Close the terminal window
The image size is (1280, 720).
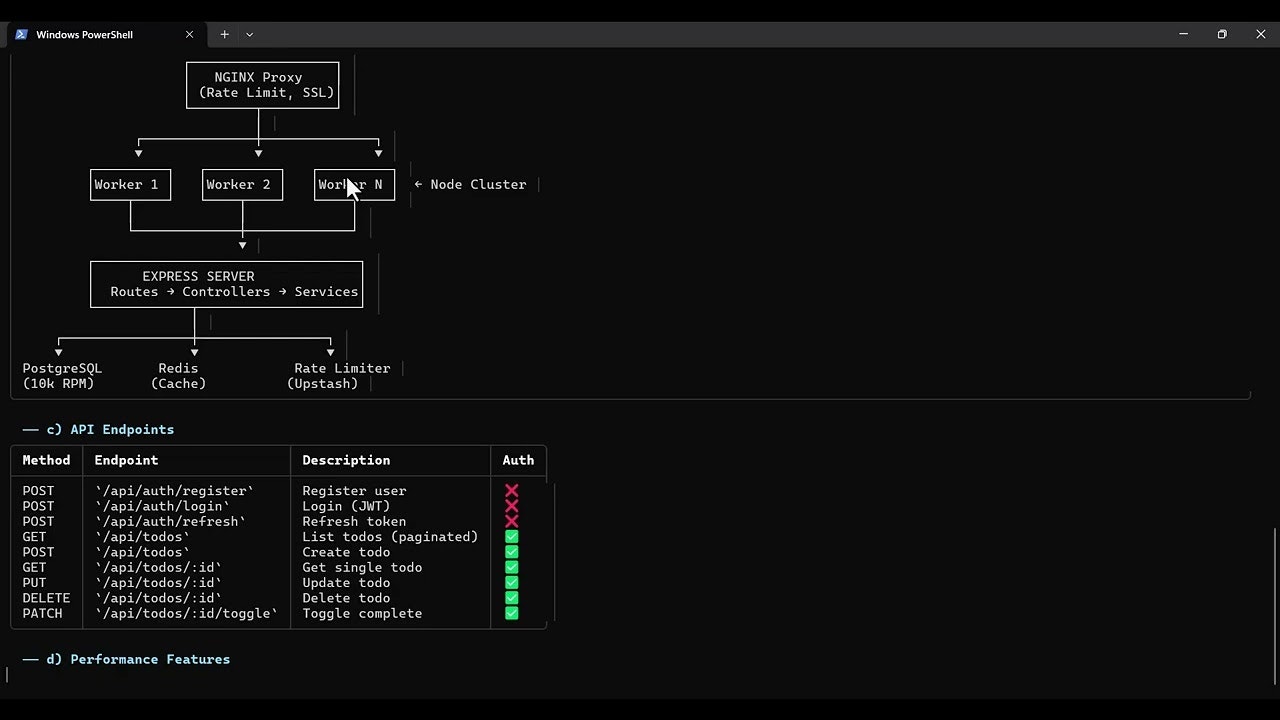[1260, 34]
